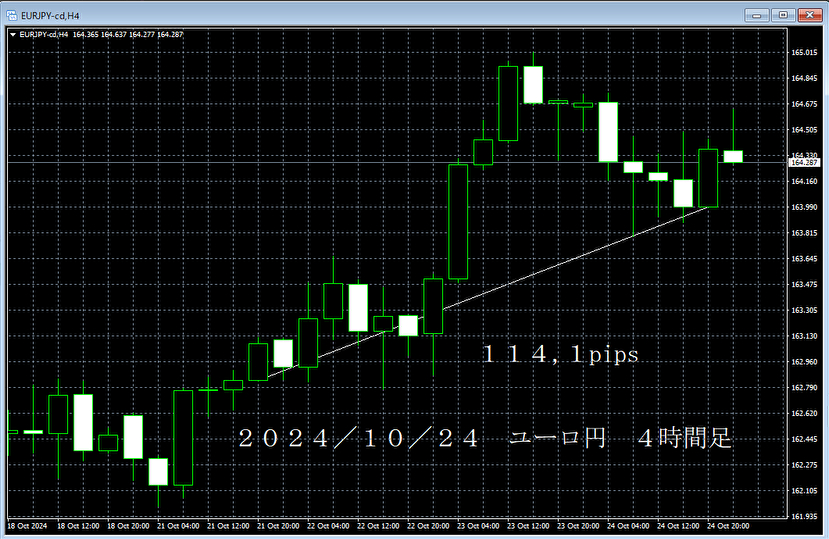Click the 162.620 price axis label
The height and width of the screenshot is (539, 829).
pos(804,414)
